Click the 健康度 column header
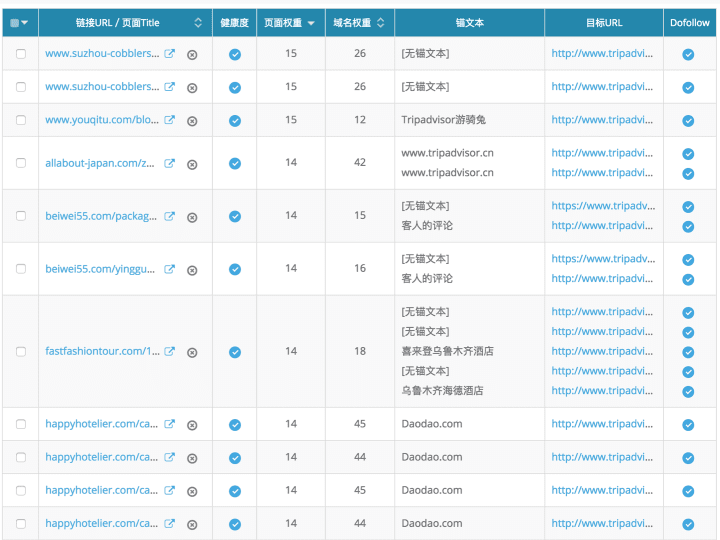The width and height of the screenshot is (720, 540). pos(234,22)
